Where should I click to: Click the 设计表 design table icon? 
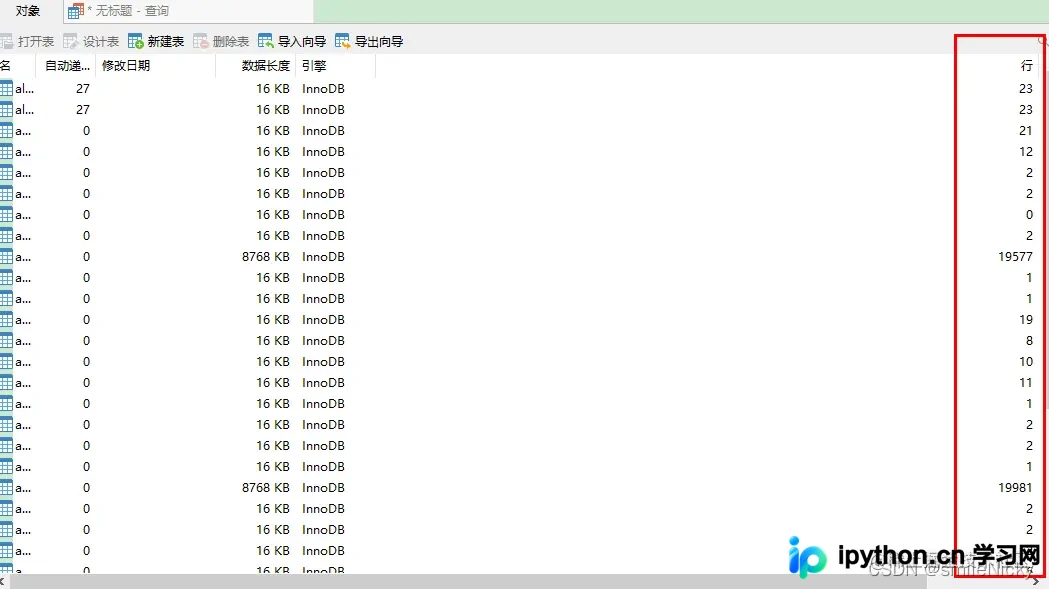(71, 41)
